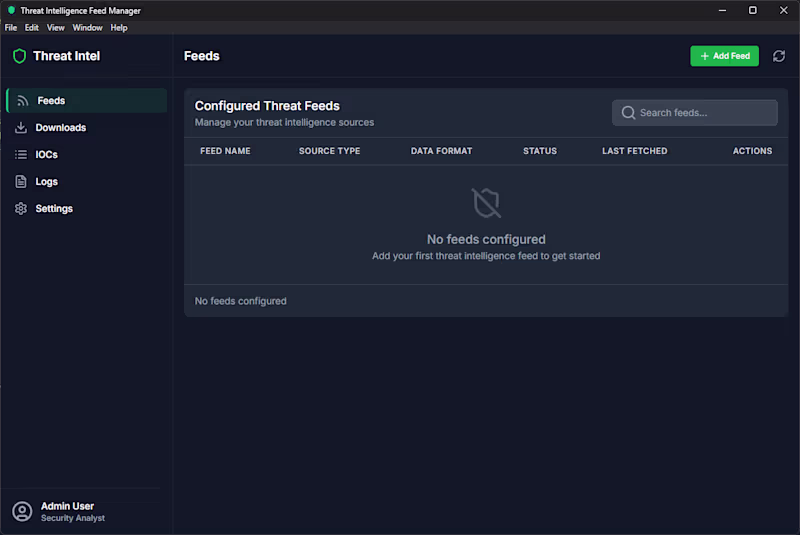The image size is (800, 535).
Task: Open the View menu
Action: pos(56,28)
